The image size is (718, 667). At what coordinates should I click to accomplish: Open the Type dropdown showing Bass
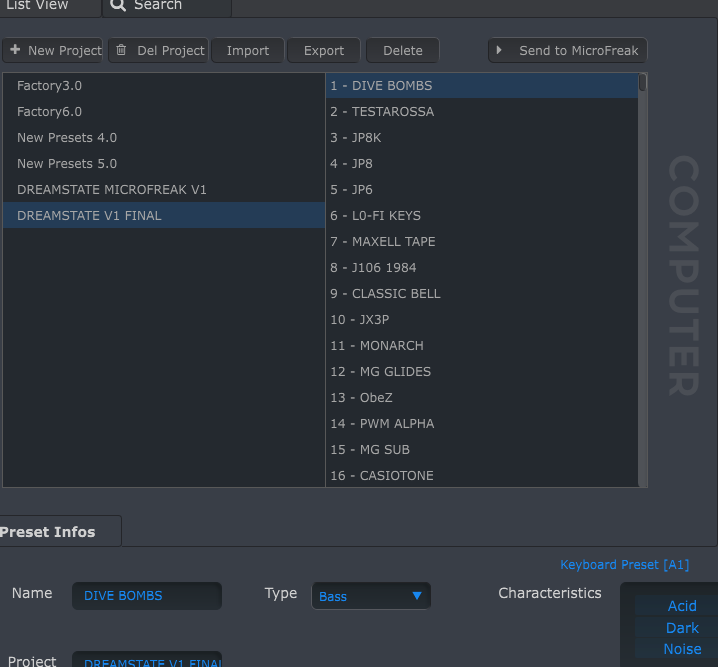(371, 596)
